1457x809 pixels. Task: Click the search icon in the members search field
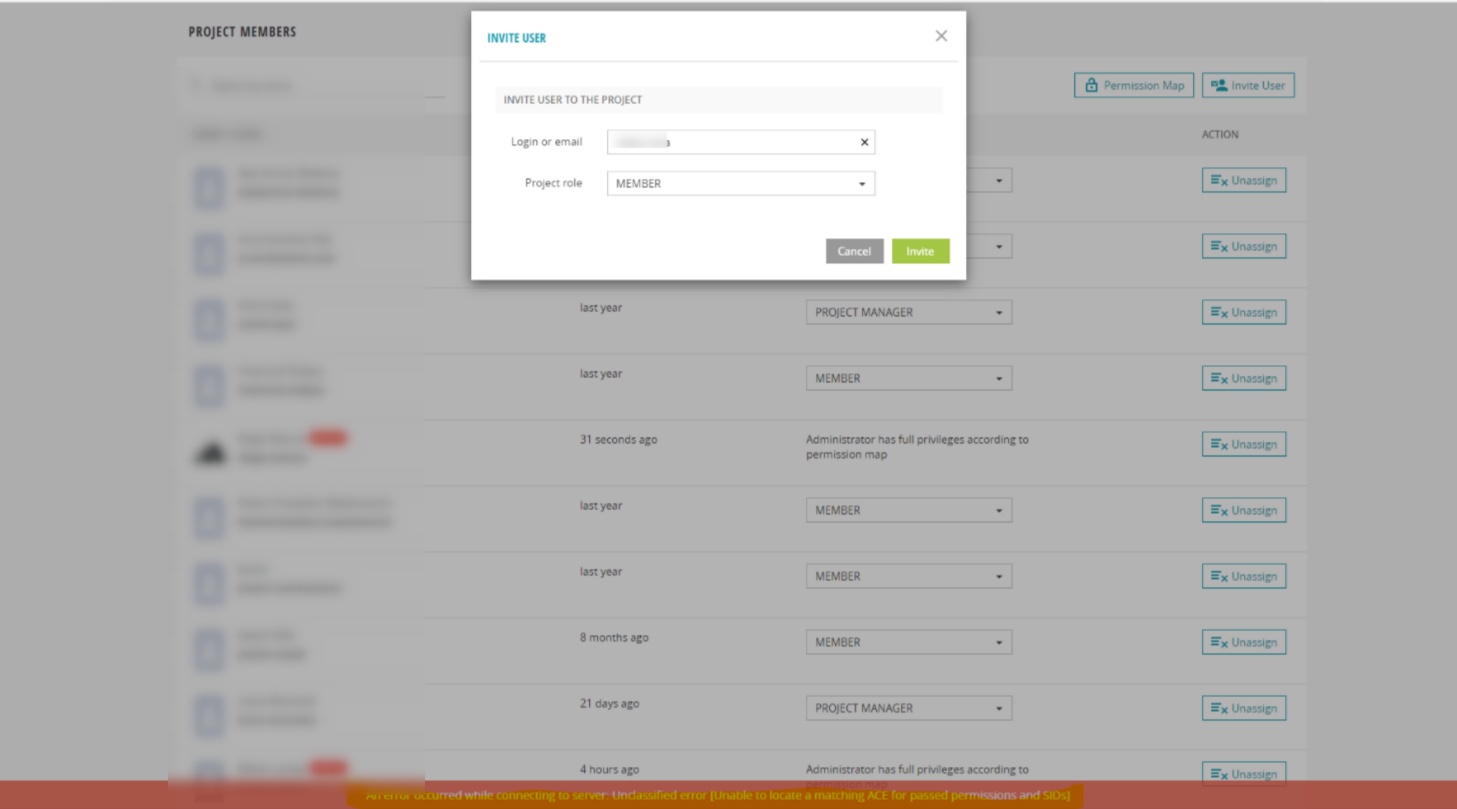click(196, 85)
